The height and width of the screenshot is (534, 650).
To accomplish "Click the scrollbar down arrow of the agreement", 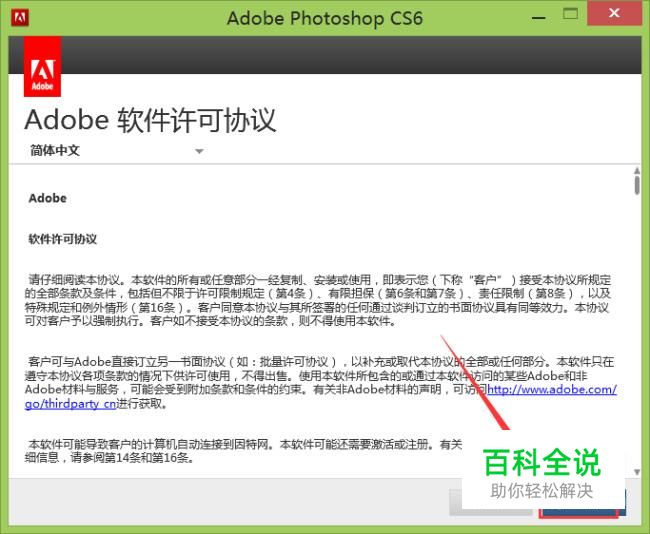I will (x=637, y=472).
